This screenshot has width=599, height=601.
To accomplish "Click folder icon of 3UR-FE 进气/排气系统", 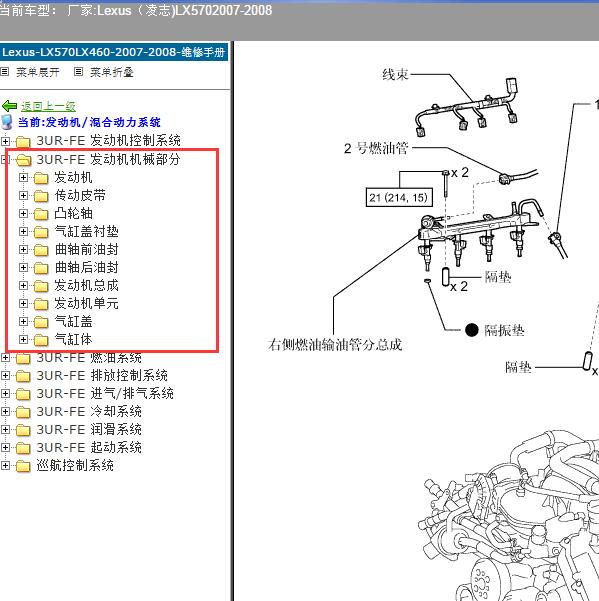I will [x=23, y=394].
